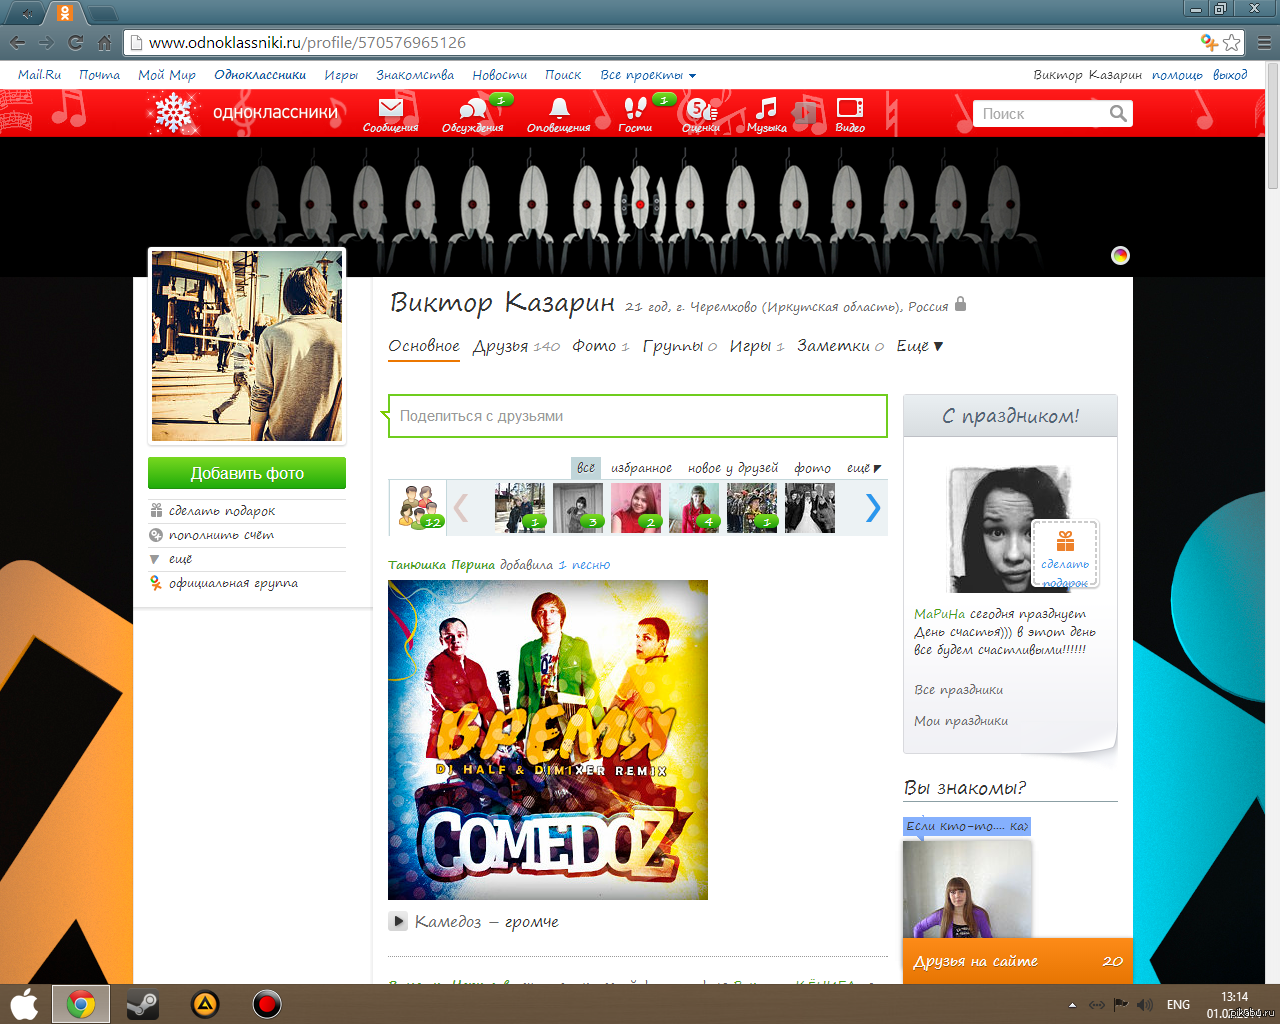The height and width of the screenshot is (1024, 1280).
Task: Click the сделать подарок gift icon on photo
Action: tap(1065, 541)
